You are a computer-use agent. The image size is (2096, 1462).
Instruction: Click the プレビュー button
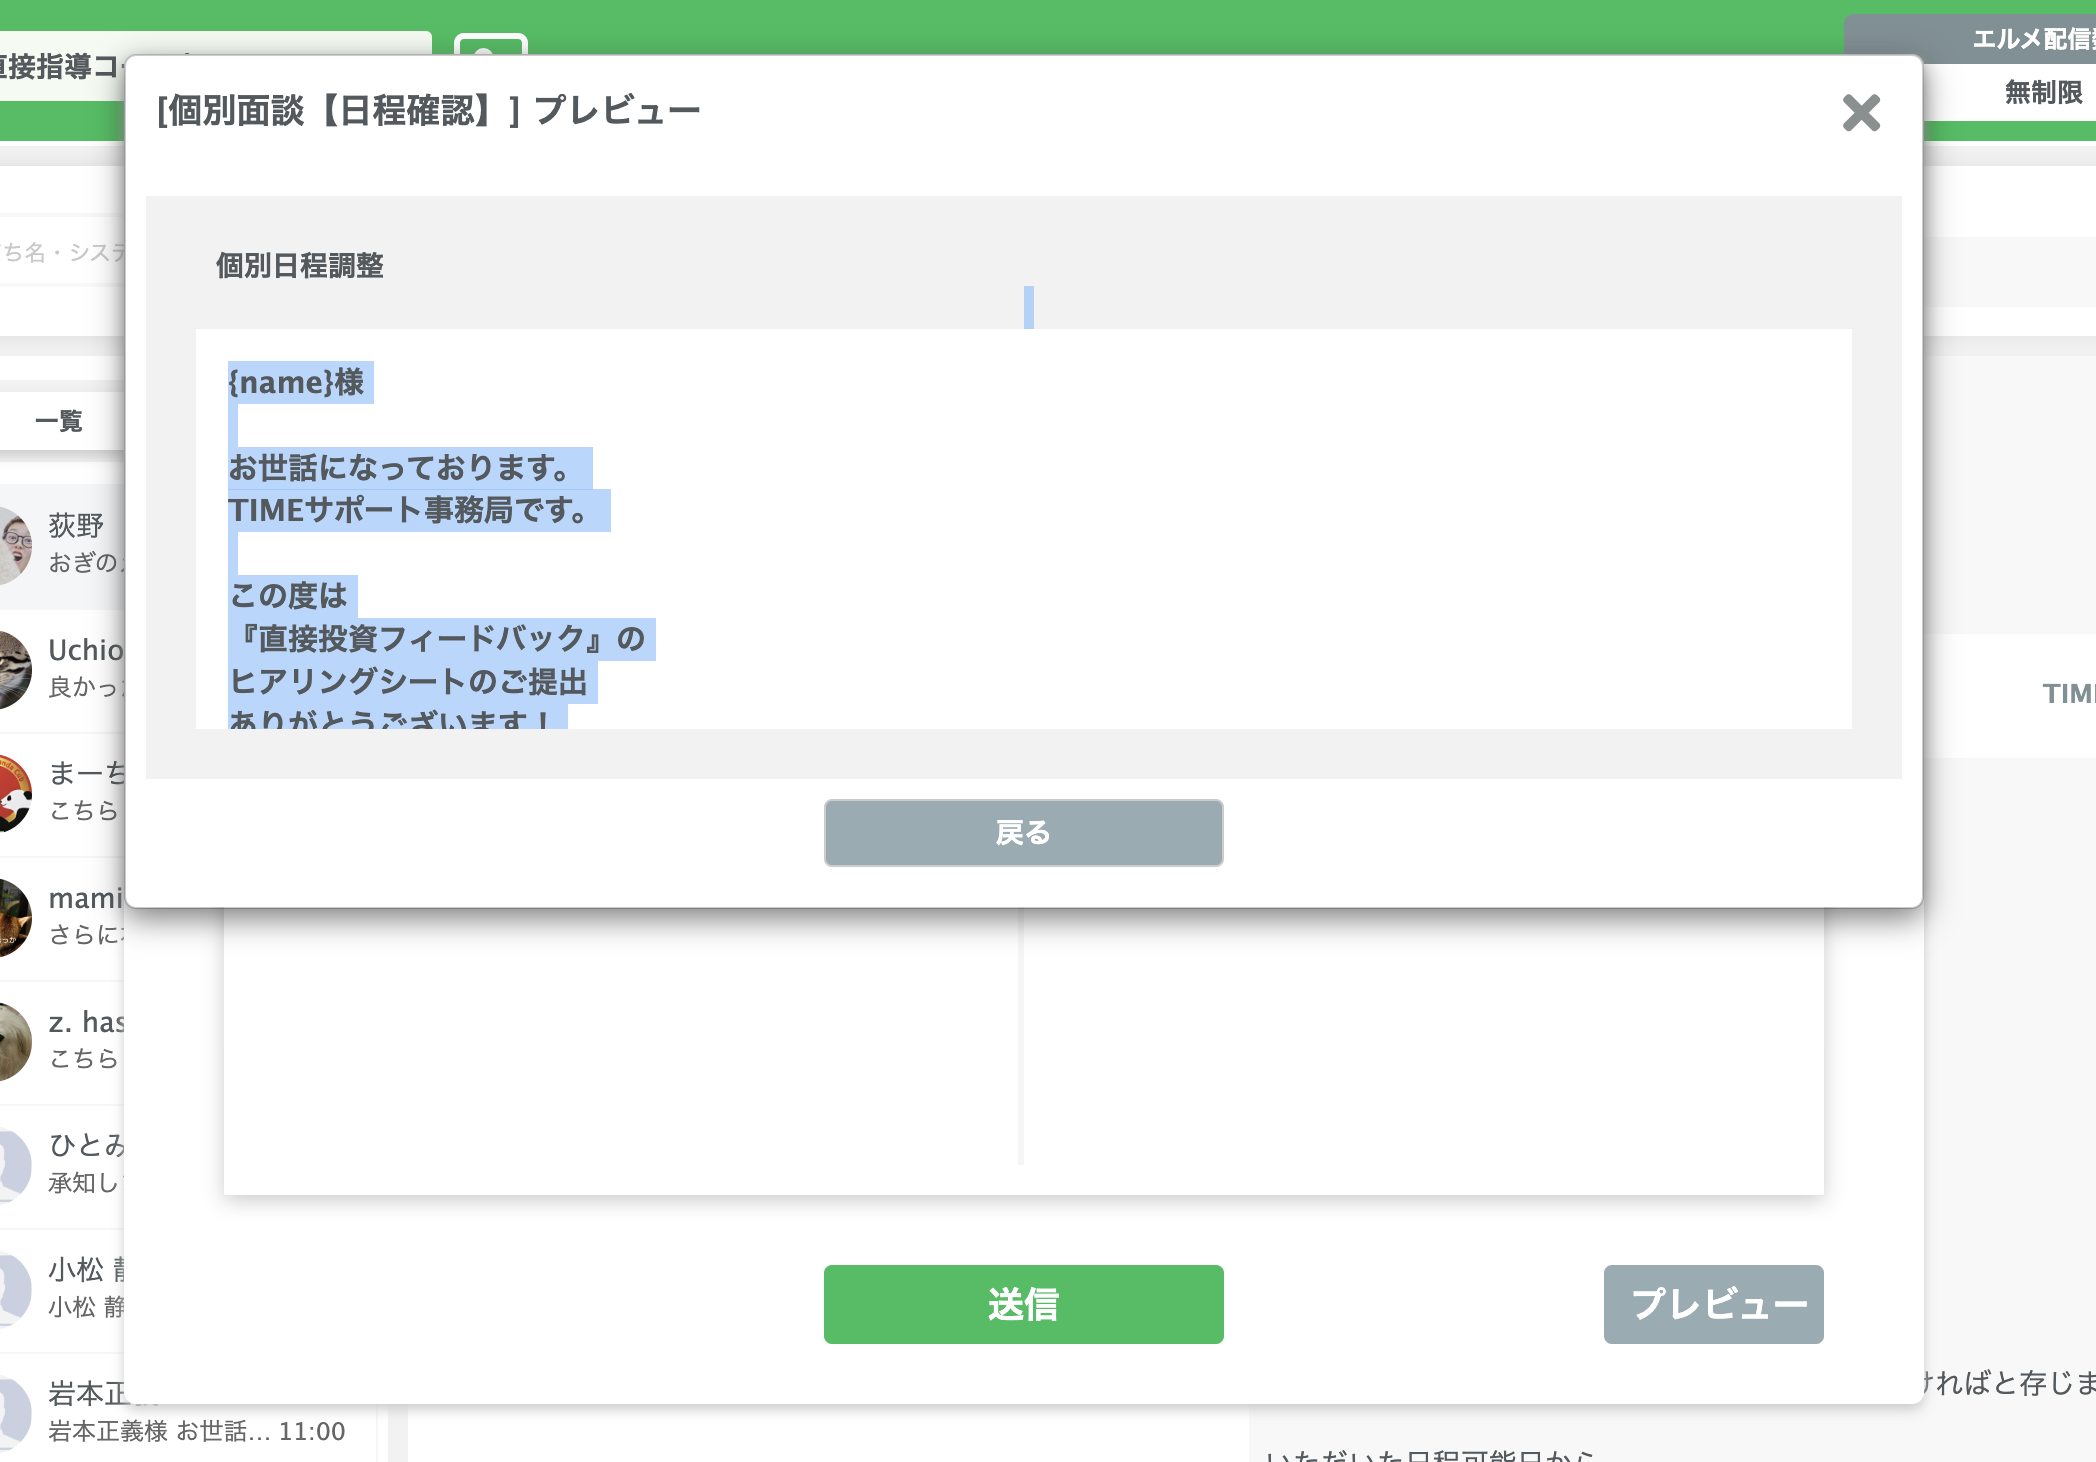pos(1712,1303)
